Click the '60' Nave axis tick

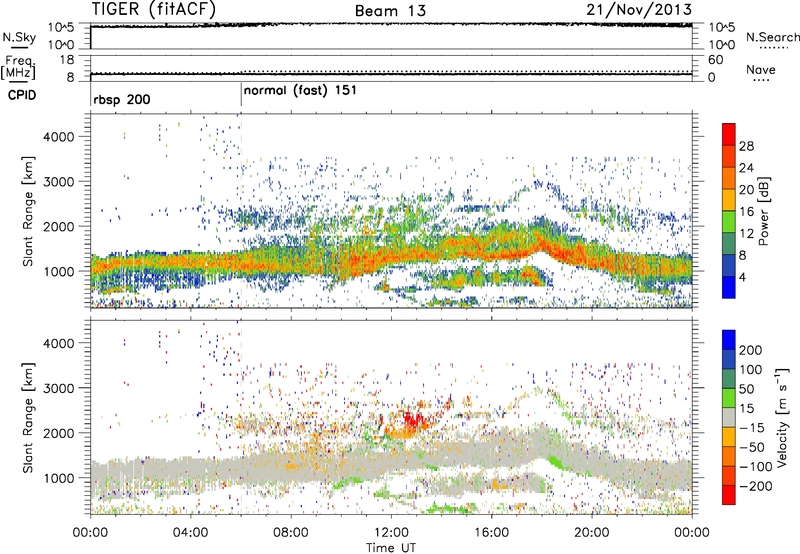tap(715, 60)
